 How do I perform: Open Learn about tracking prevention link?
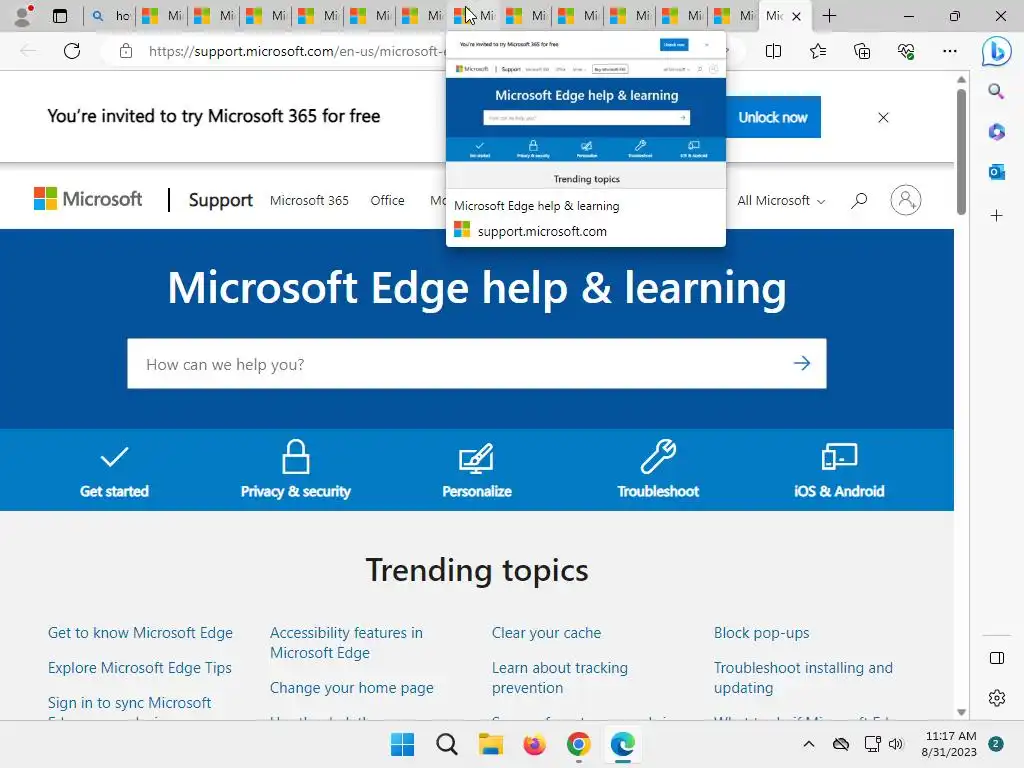coord(560,678)
